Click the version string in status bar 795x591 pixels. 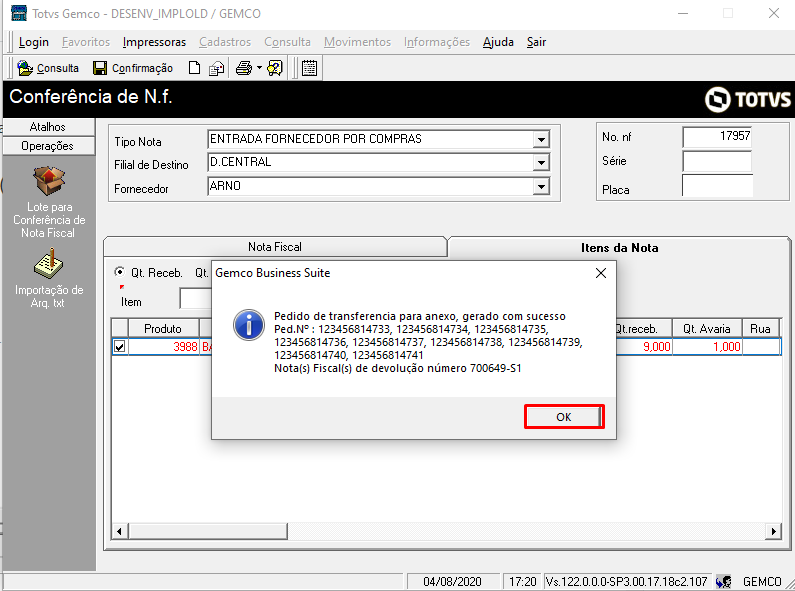point(627,582)
